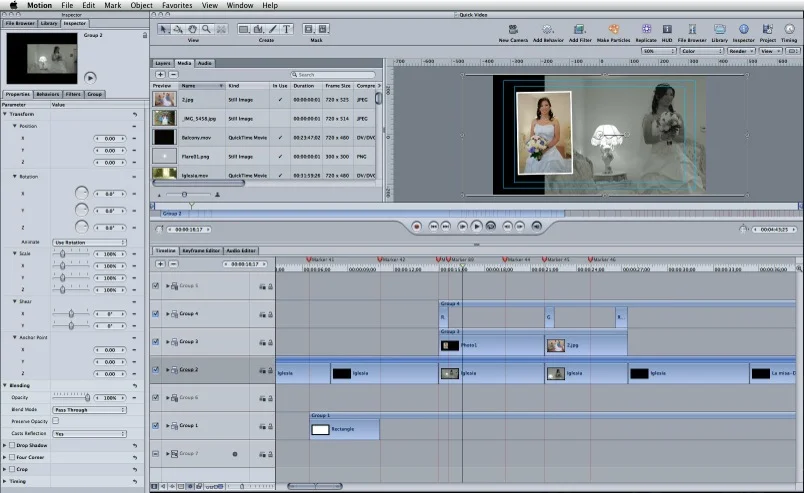This screenshot has height=493, width=804.
Task: Click the Add Filter icon
Action: pyautogui.click(x=579, y=29)
